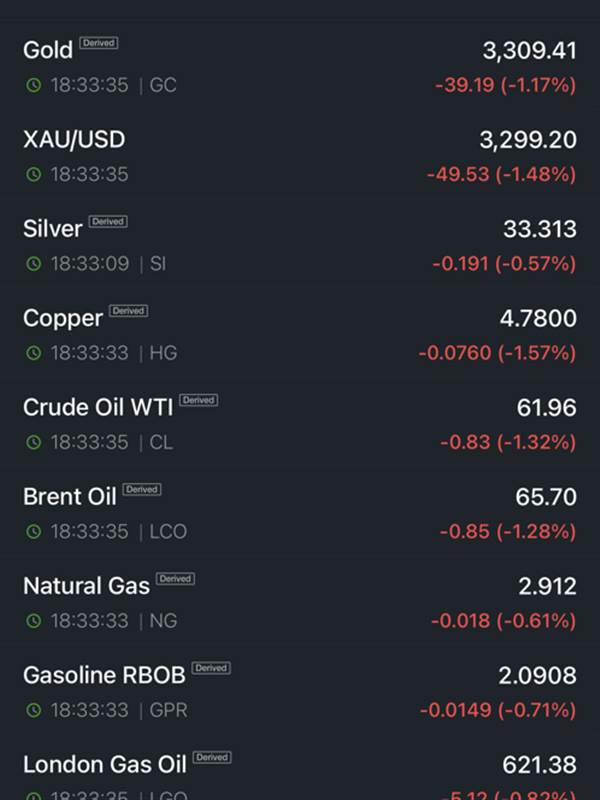Open the Gold commodity name
Viewport: 600px width, 800px height.
point(47,50)
